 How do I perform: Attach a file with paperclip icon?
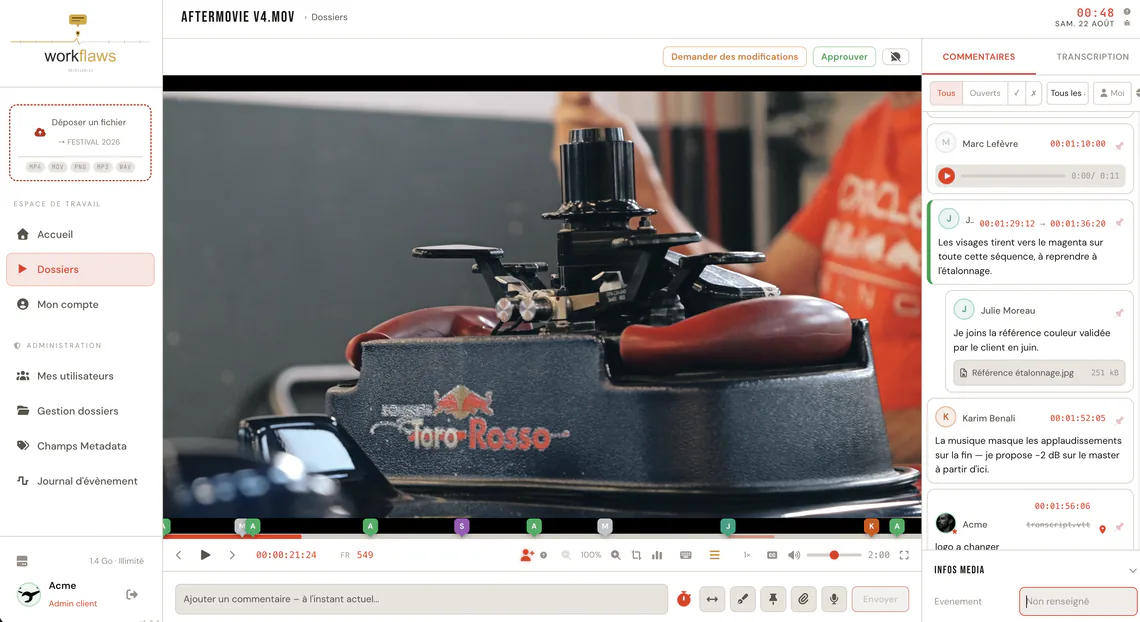(803, 599)
